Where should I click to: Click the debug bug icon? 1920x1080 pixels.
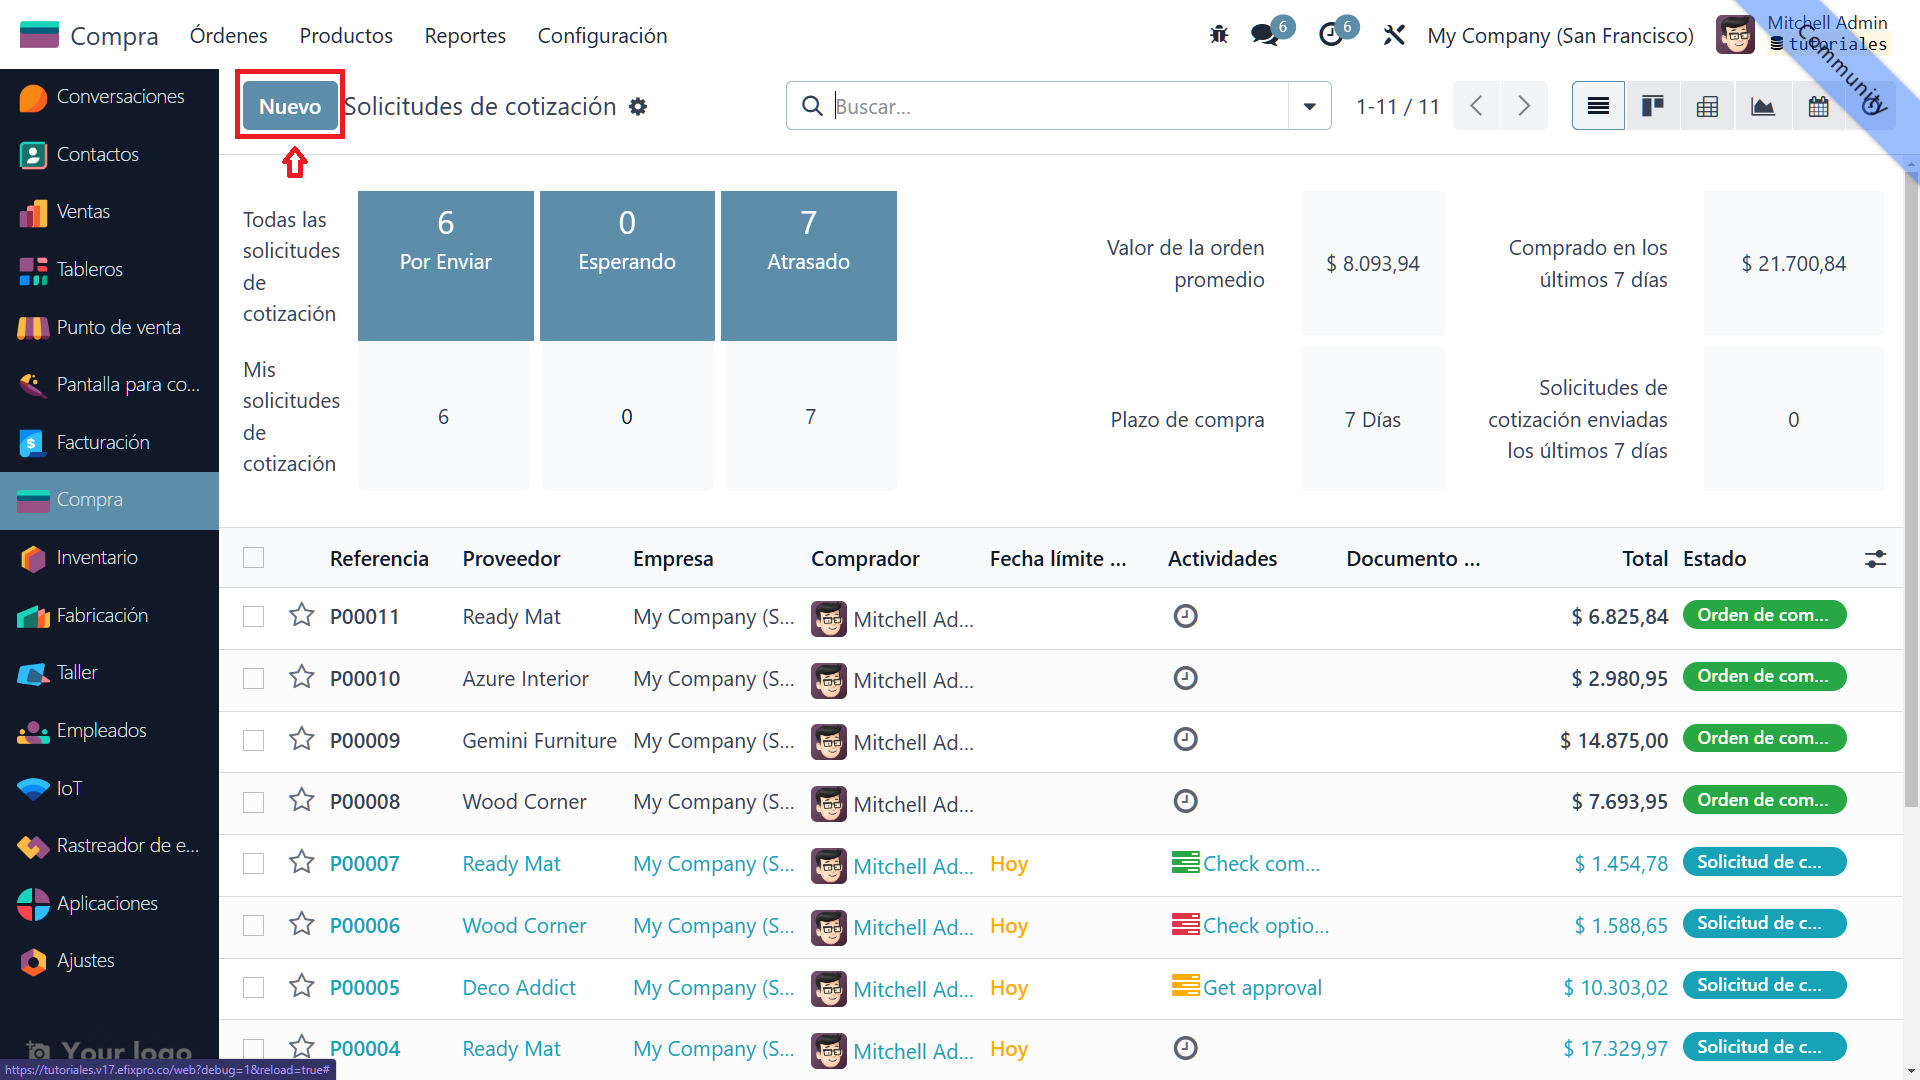(1218, 35)
